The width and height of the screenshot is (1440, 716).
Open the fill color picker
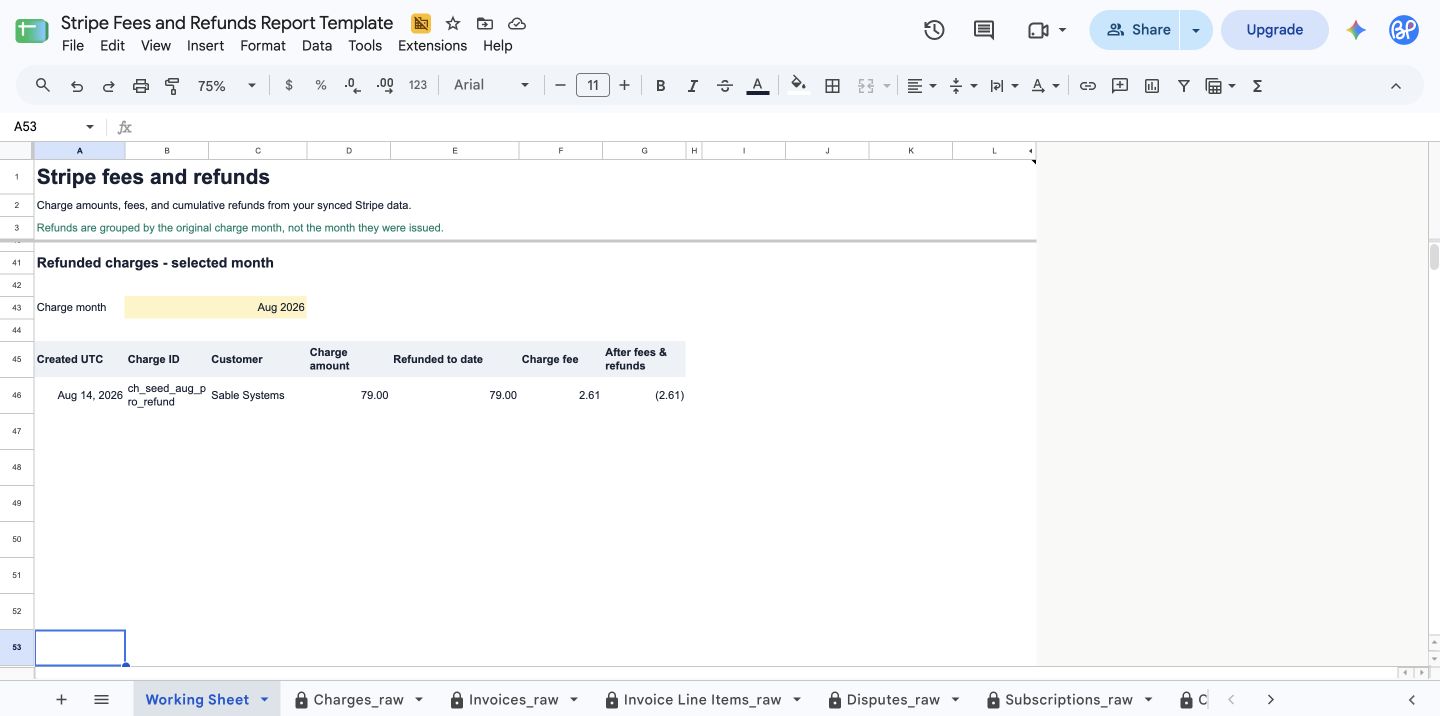798,86
